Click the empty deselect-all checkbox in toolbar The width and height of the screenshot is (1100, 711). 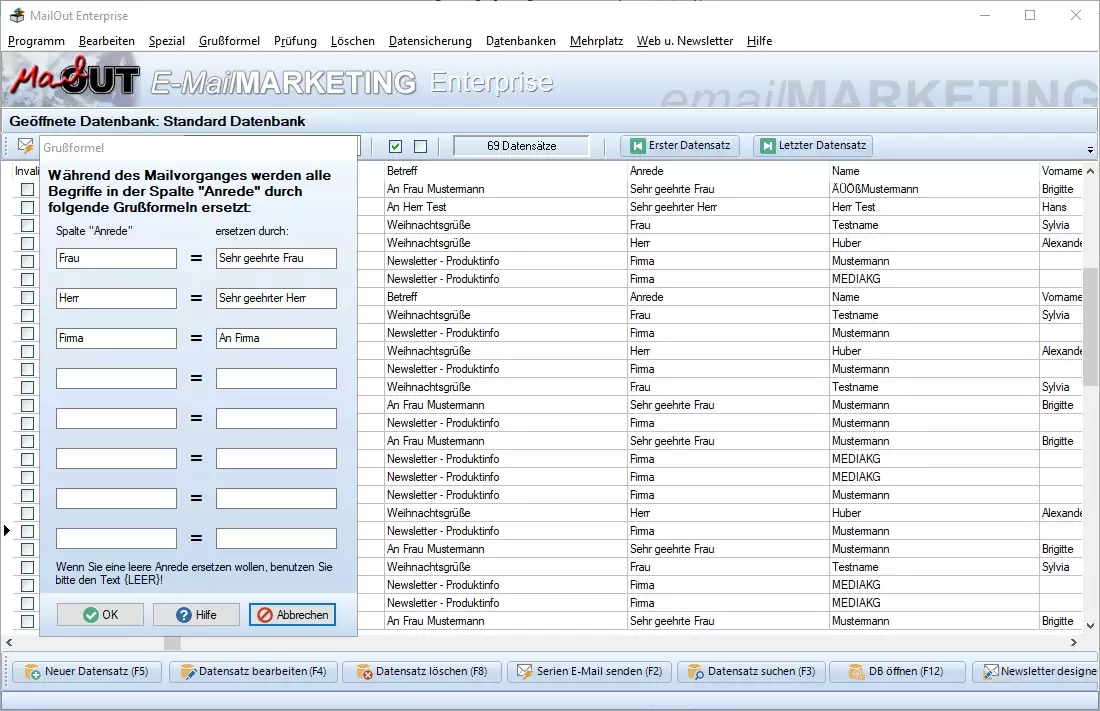coord(420,147)
